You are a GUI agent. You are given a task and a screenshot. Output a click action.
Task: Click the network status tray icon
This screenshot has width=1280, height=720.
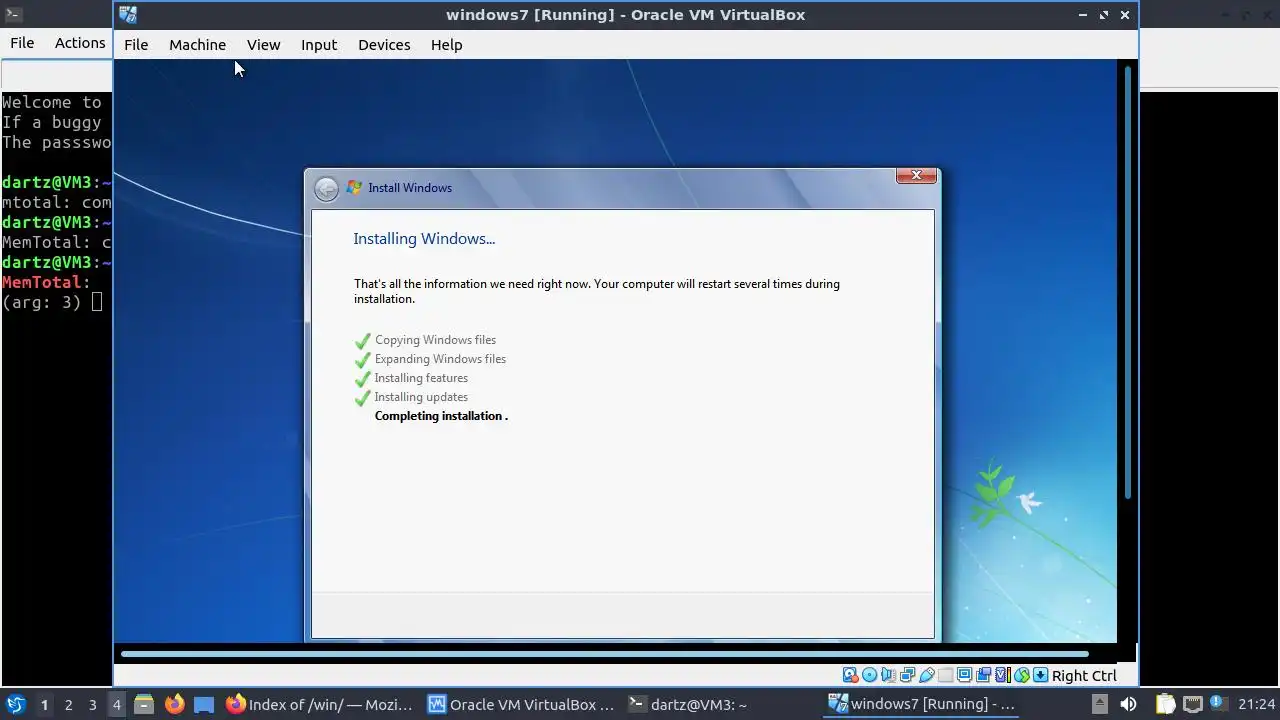click(1192, 704)
